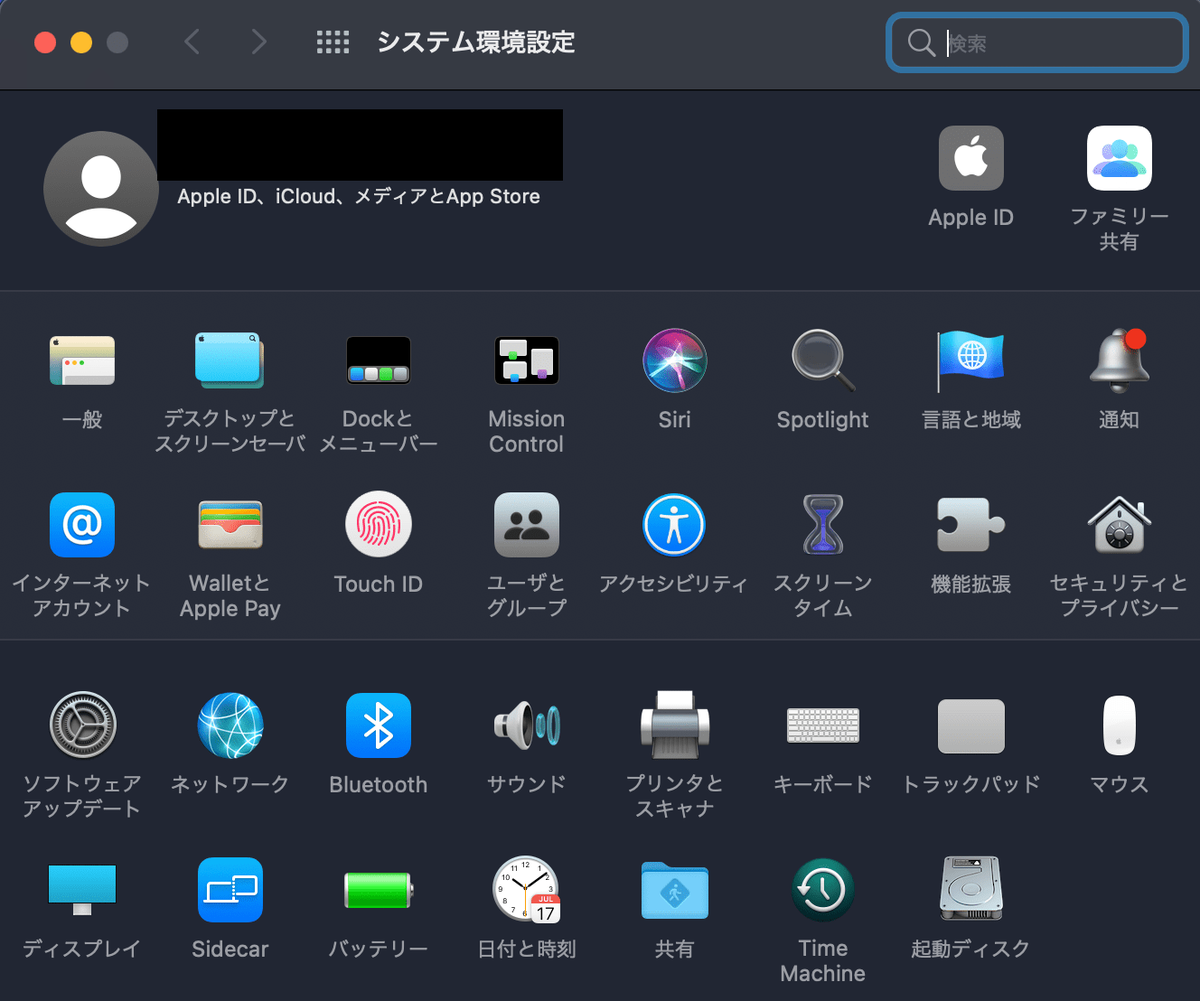The height and width of the screenshot is (1001, 1200).
Task: Open ネットワーク preferences
Action: (230, 725)
